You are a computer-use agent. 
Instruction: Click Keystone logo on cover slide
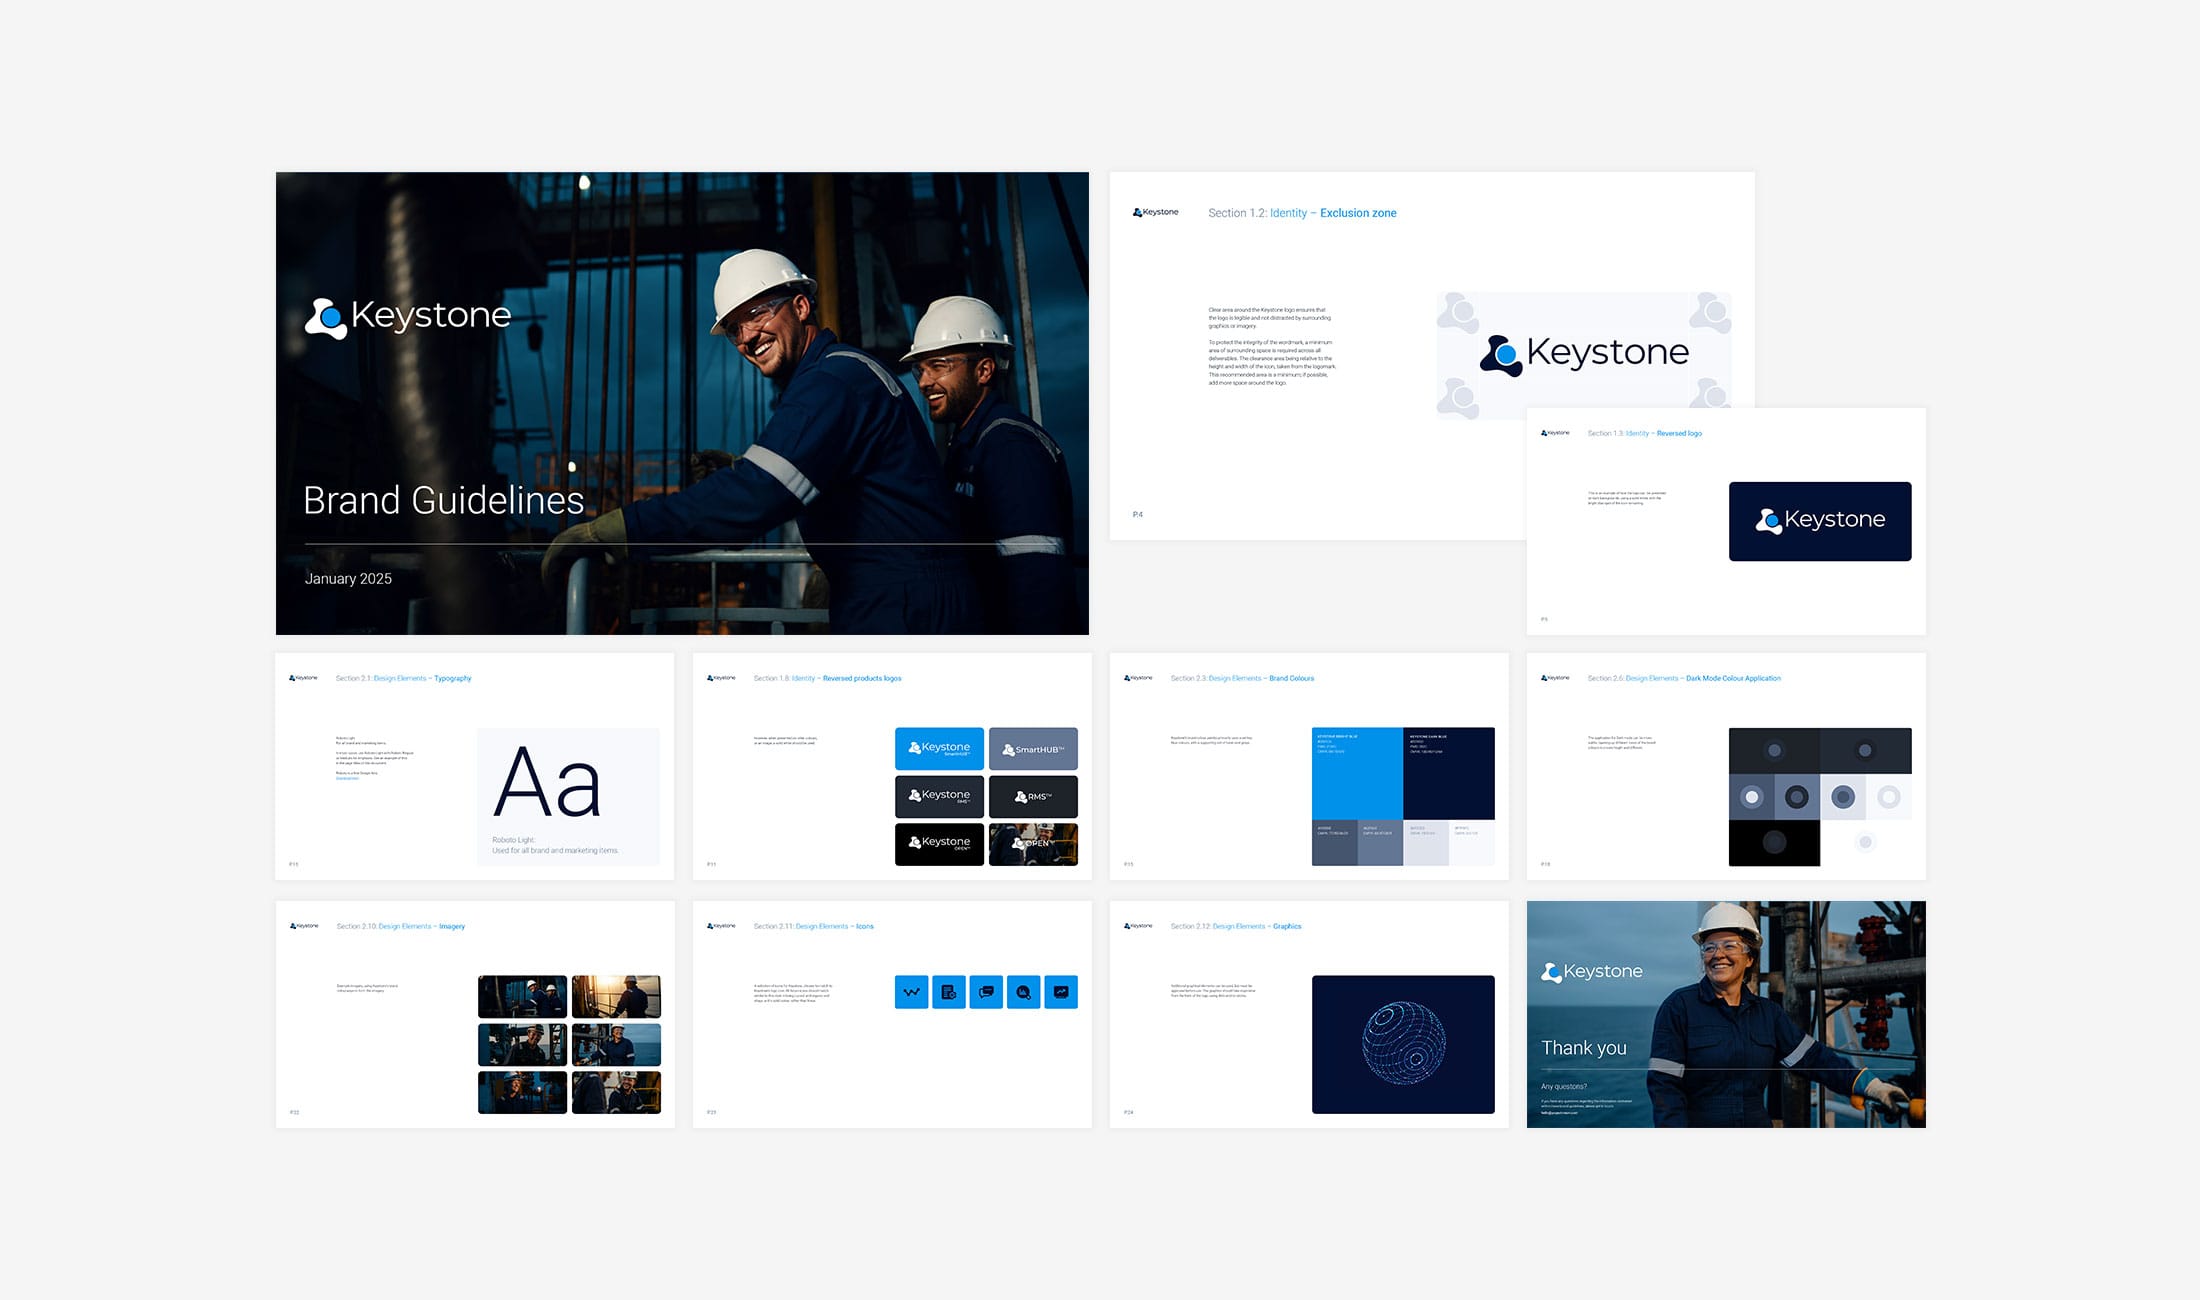tap(408, 316)
